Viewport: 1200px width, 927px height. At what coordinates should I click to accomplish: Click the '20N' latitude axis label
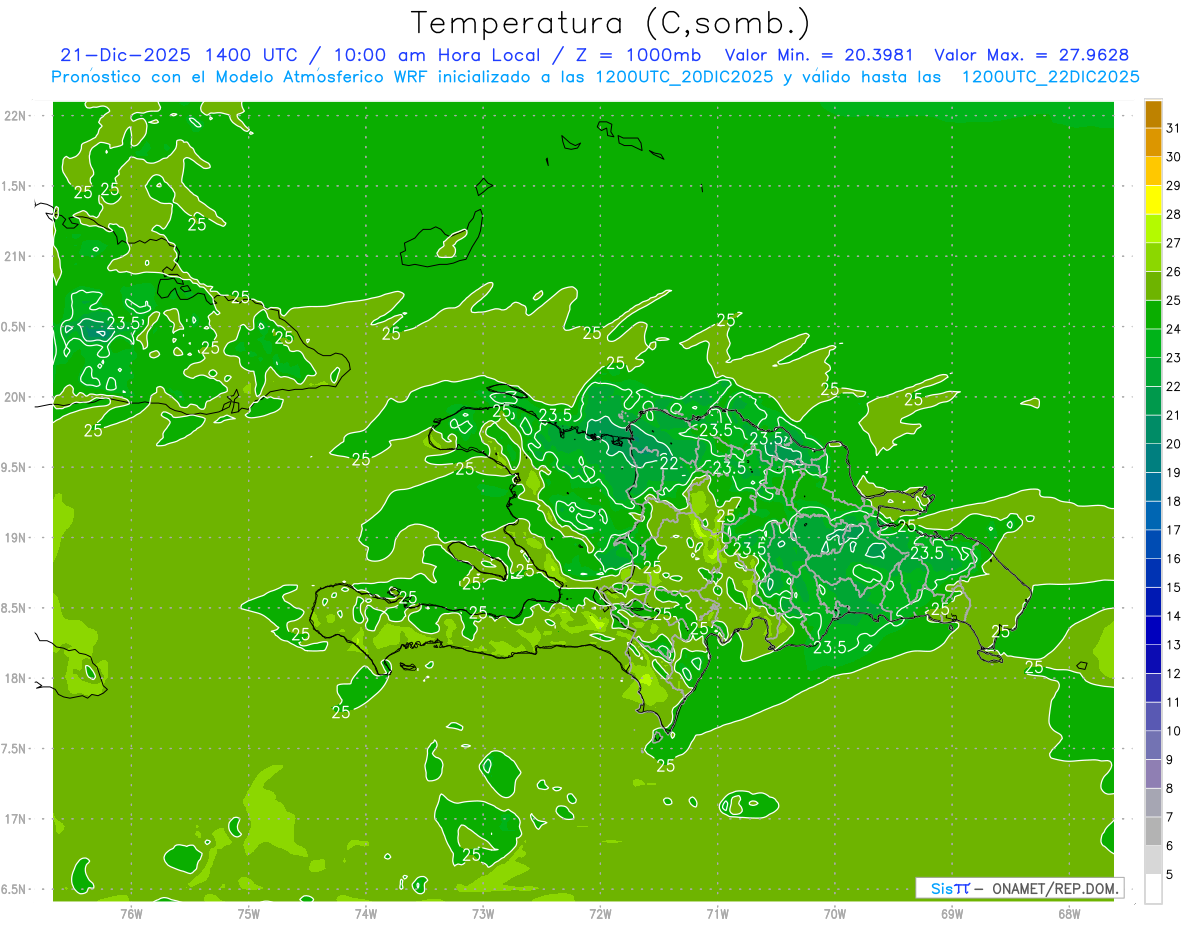(15, 397)
